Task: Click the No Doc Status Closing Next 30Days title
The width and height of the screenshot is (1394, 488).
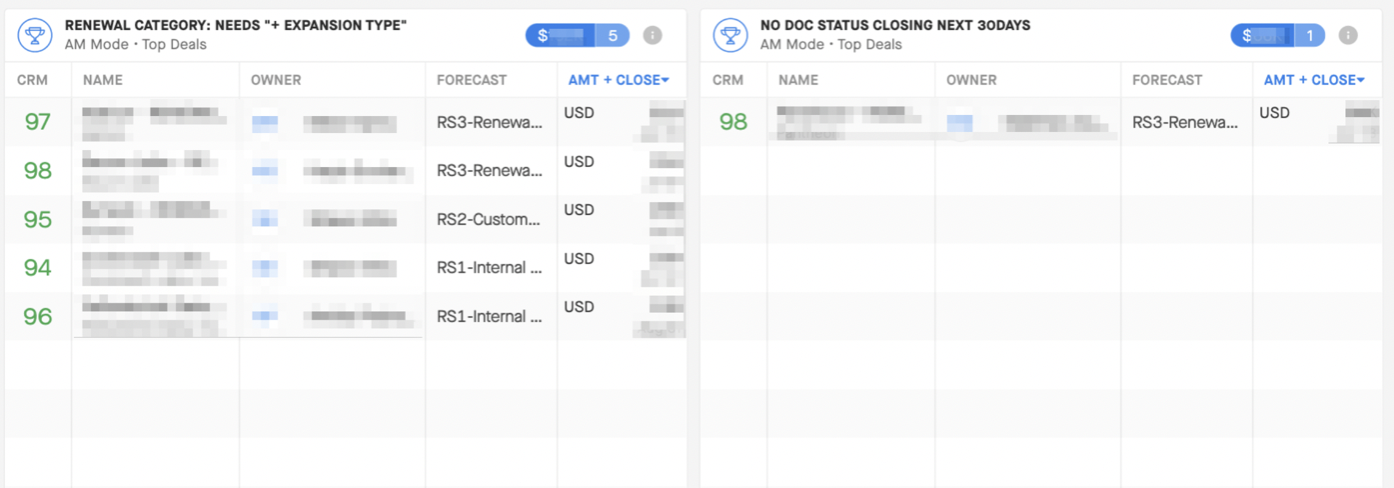Action: pos(895,25)
